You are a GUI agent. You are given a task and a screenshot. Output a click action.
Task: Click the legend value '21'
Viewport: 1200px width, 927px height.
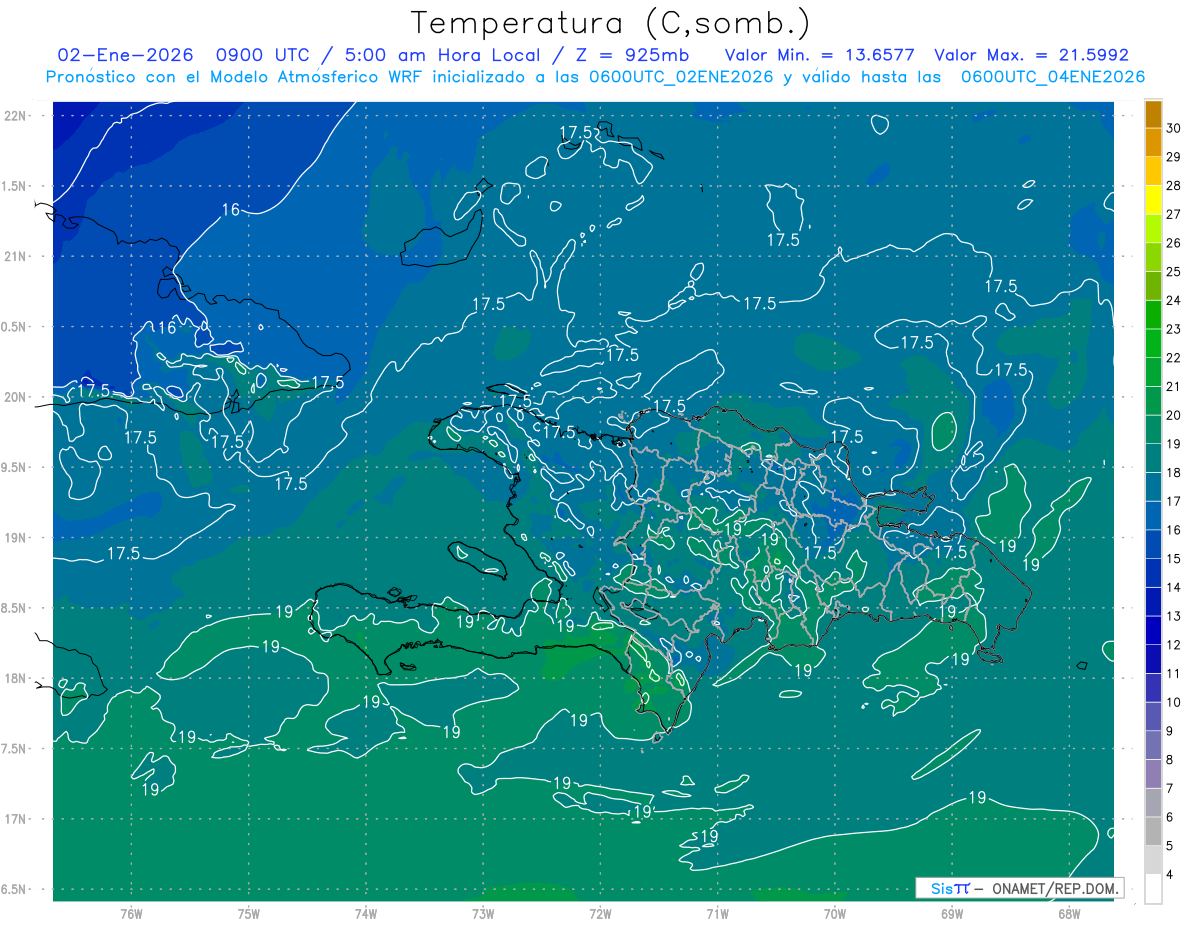pyautogui.click(x=1174, y=386)
